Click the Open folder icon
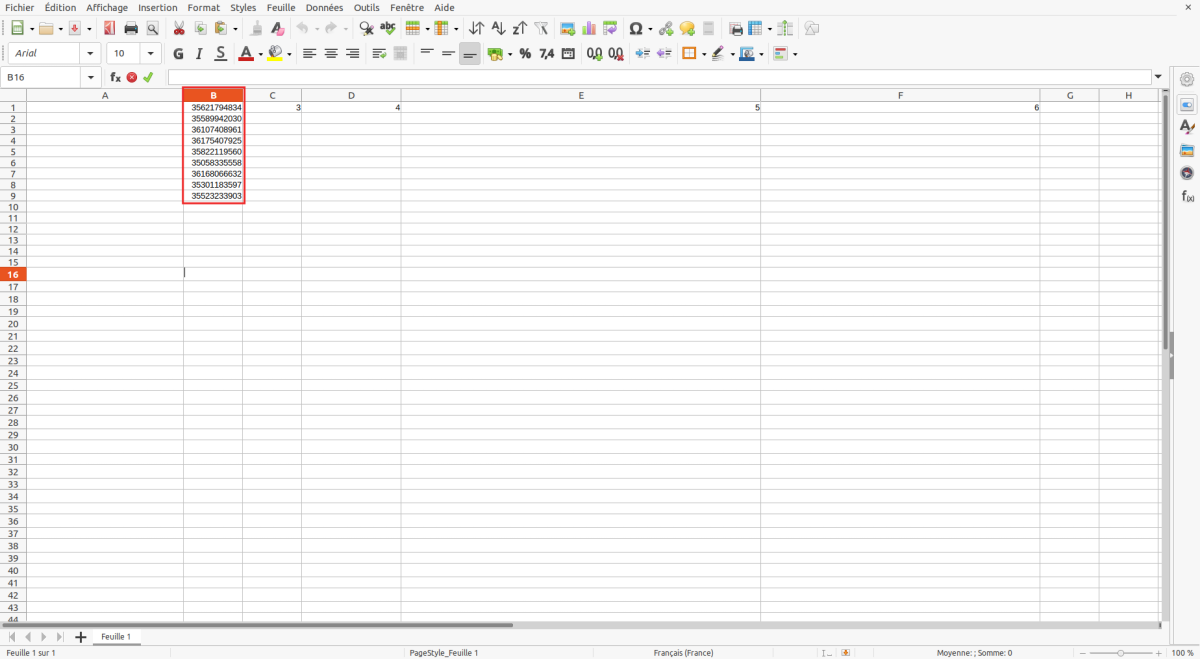Screen dimensions: 1200x659 pos(46,29)
